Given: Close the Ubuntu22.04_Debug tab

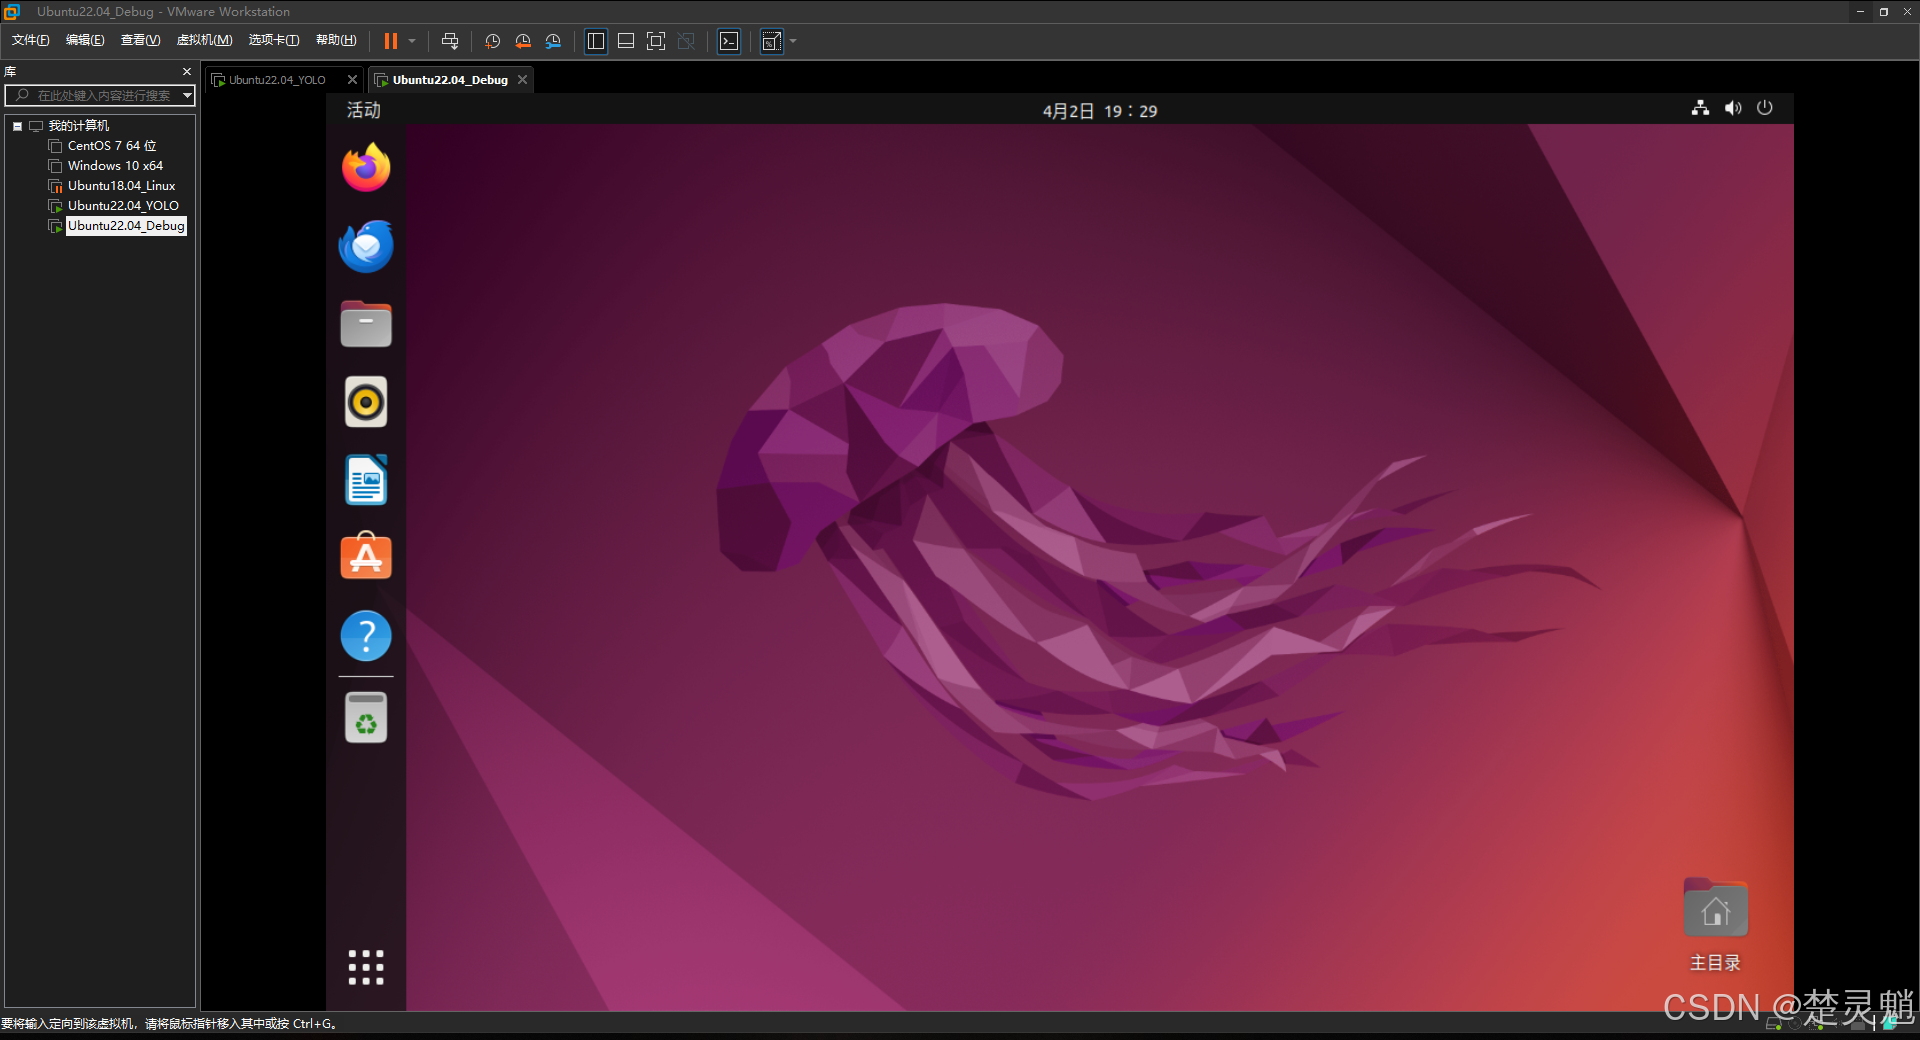Looking at the screenshot, I should click(x=522, y=80).
